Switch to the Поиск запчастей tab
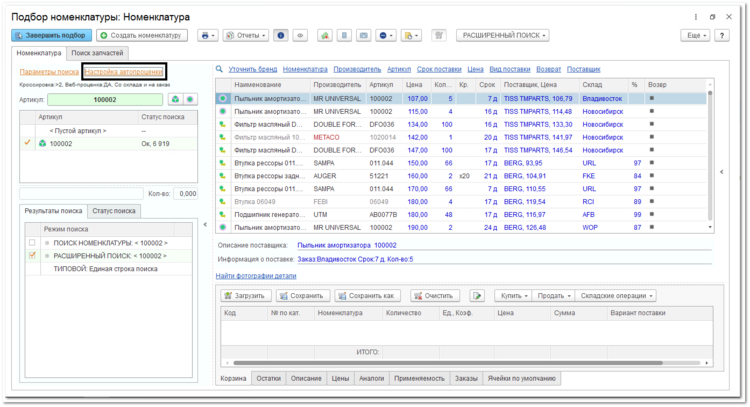The width and height of the screenshot is (750, 407). tap(97, 53)
